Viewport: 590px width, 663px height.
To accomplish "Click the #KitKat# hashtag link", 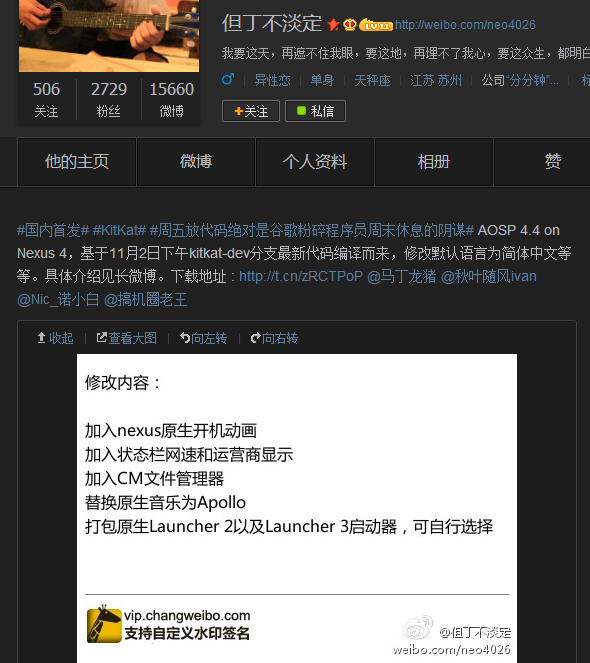I will coord(119,230).
